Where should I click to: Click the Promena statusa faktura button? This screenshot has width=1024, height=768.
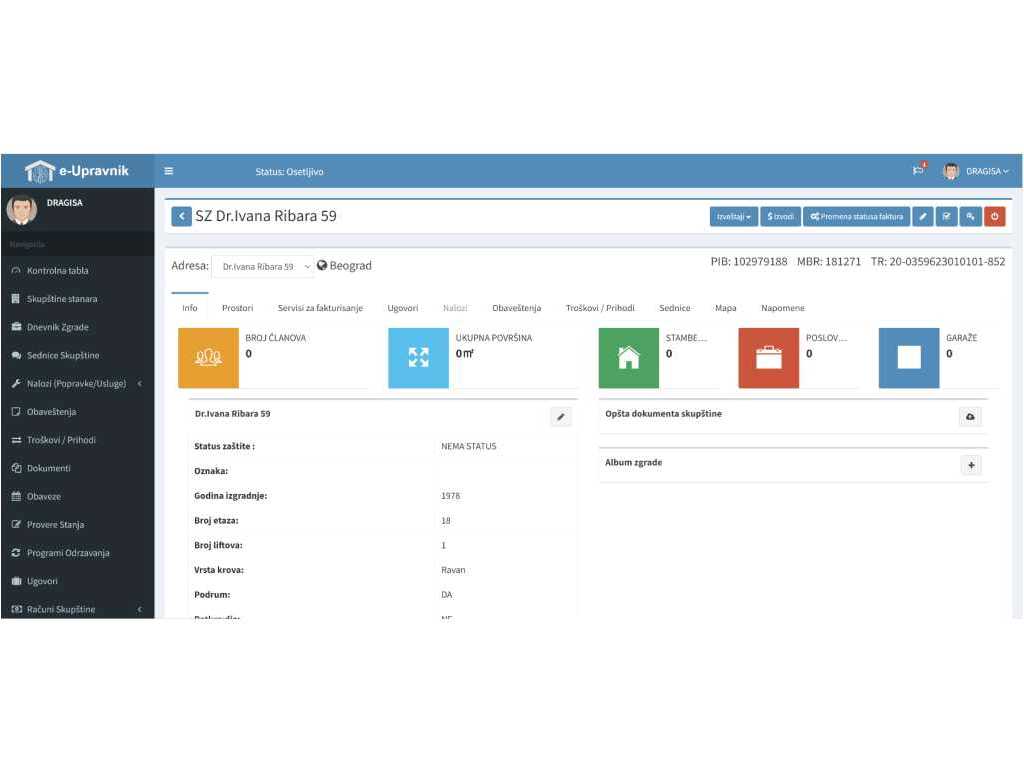(x=856, y=216)
